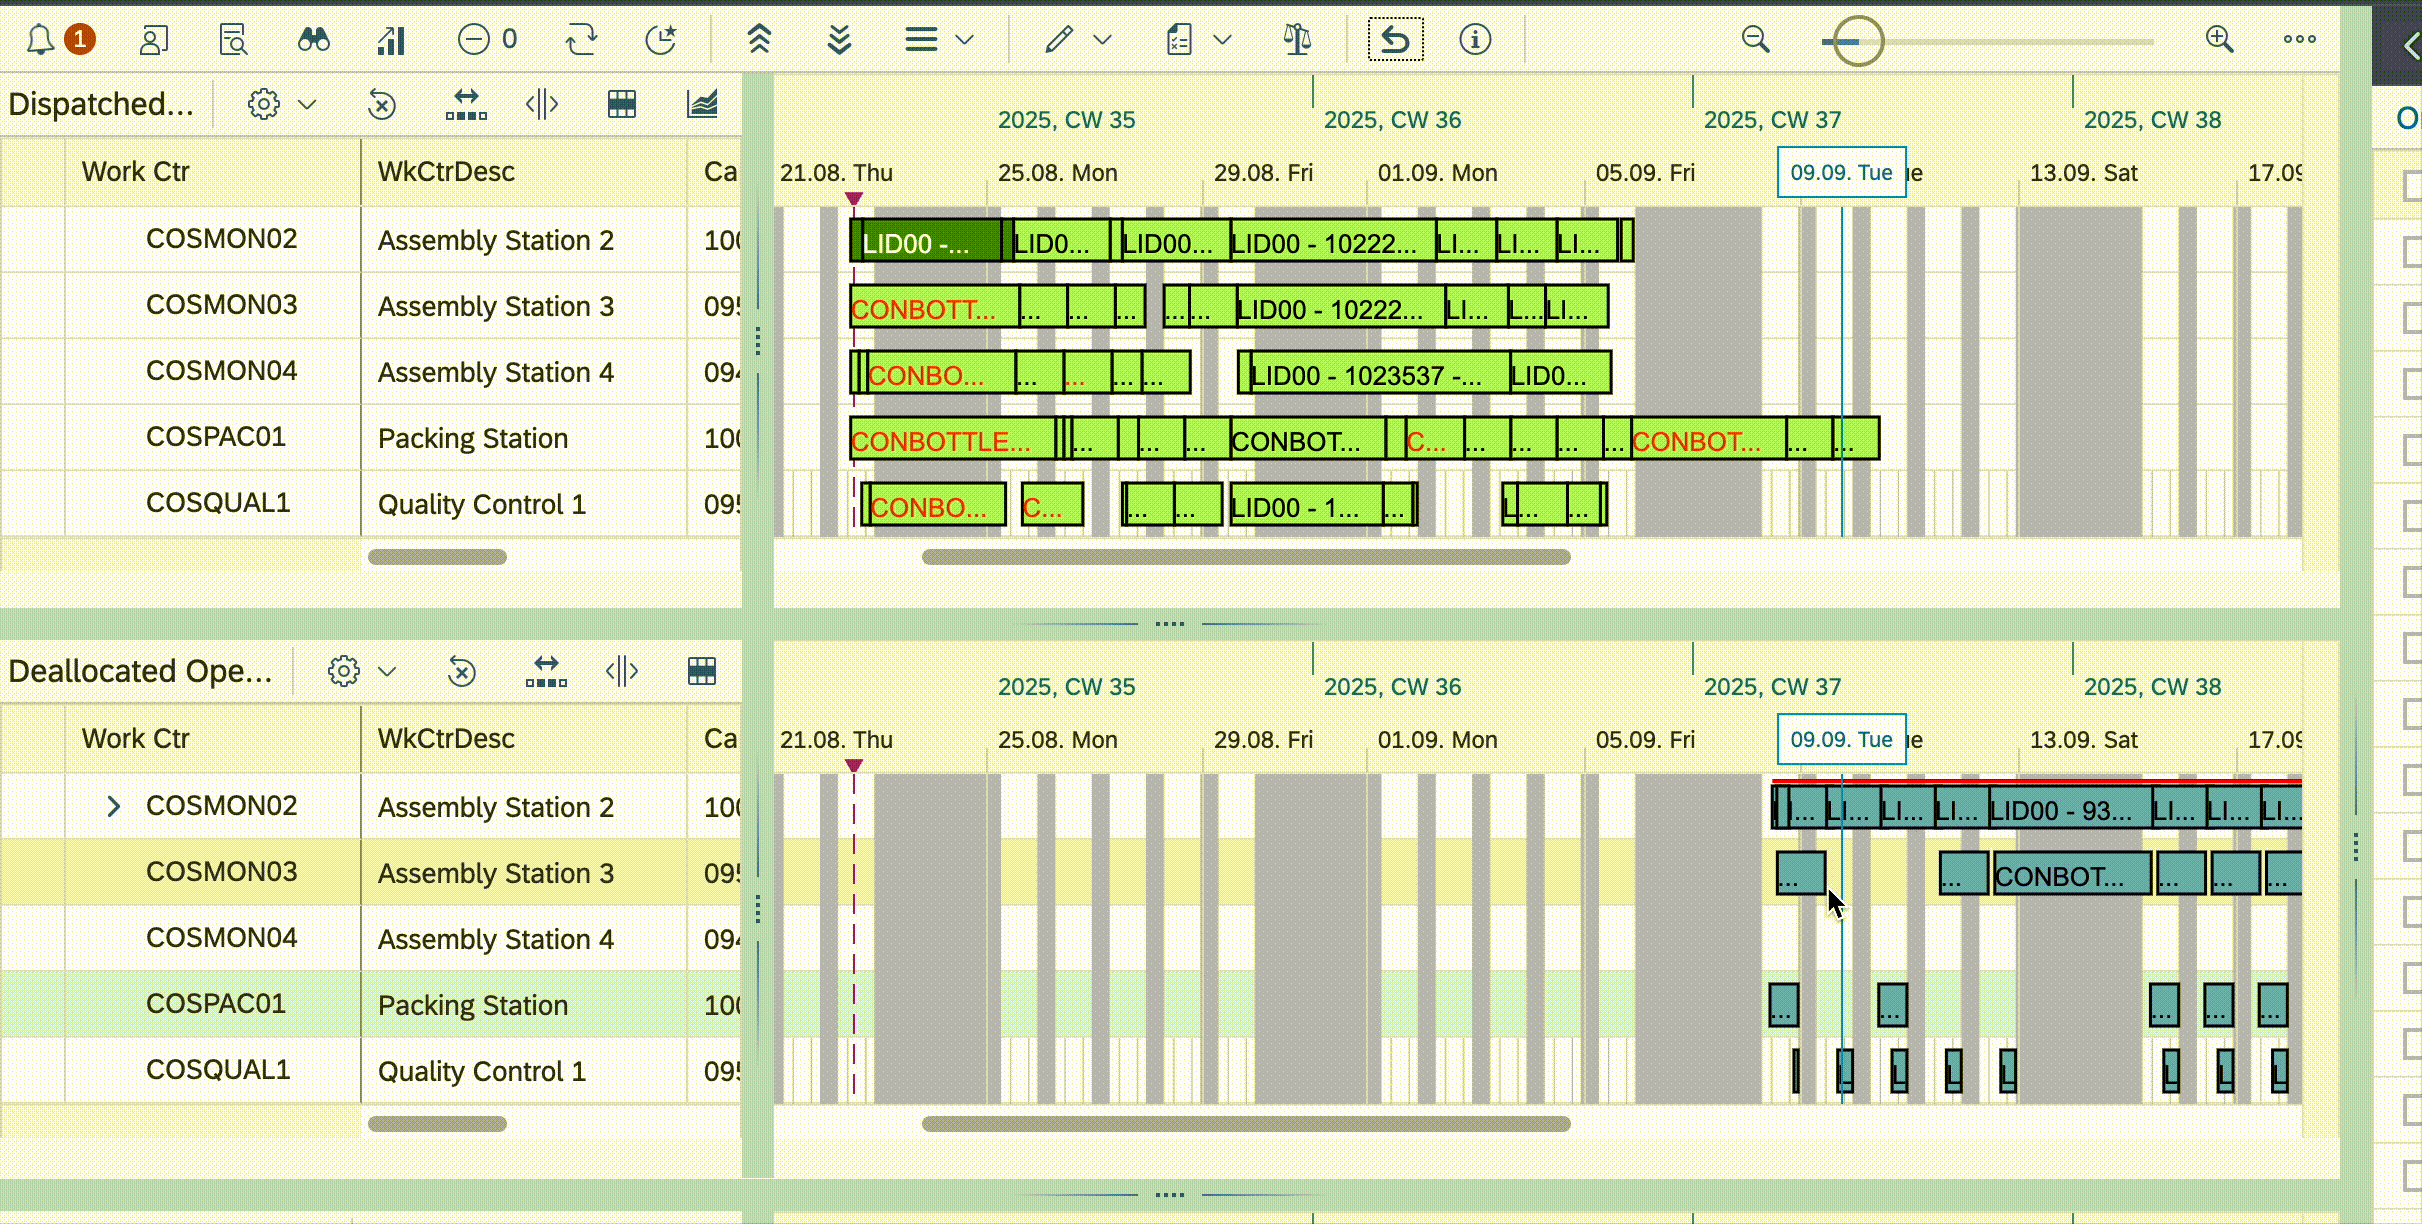
Task: Click the balance scale icon
Action: click(x=1297, y=40)
